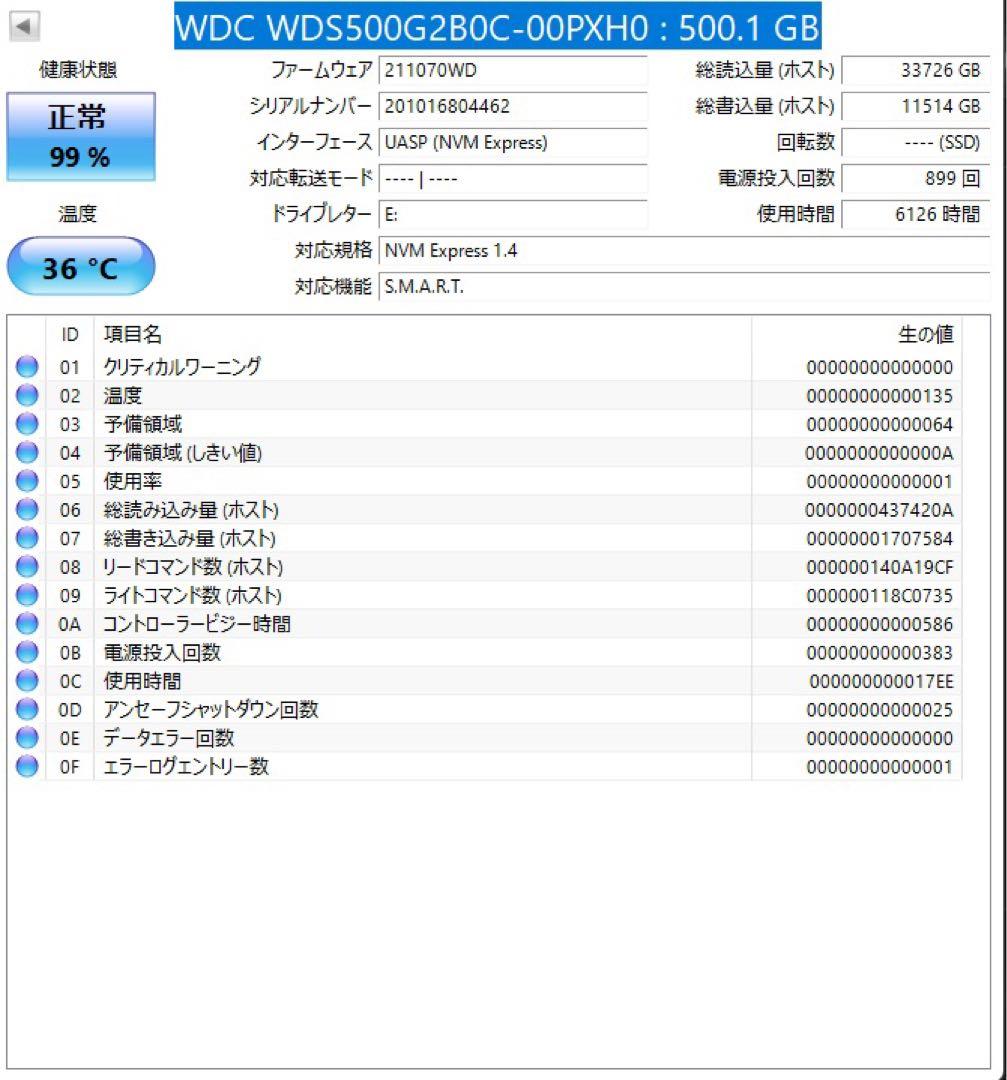Click the ID cell 0A
1007x1080 pixels.
click(70, 625)
